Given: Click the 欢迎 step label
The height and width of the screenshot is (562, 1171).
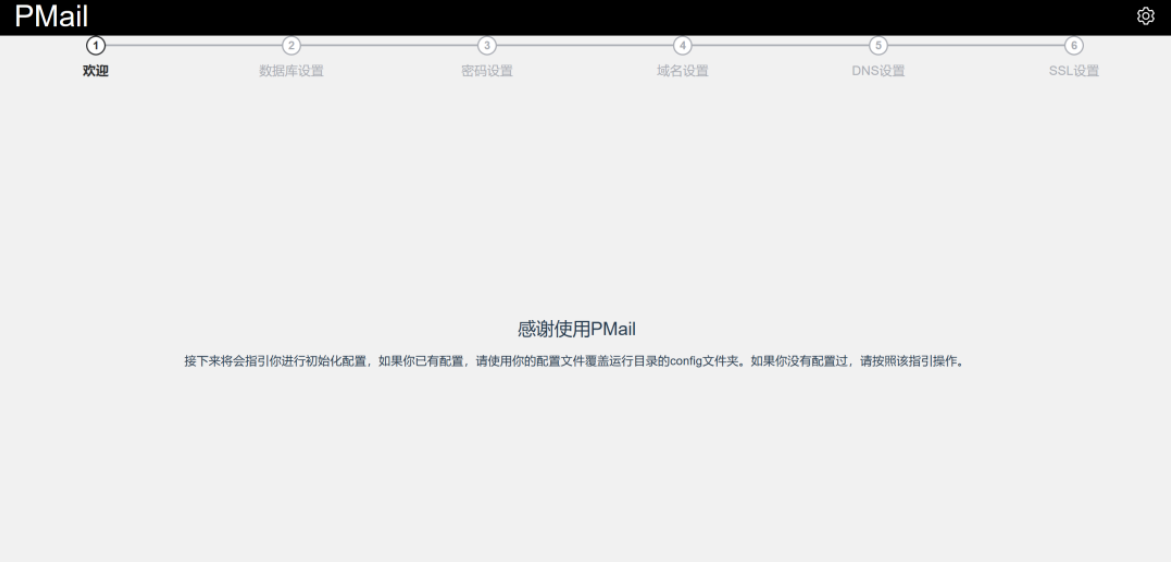Looking at the screenshot, I should [96, 72].
